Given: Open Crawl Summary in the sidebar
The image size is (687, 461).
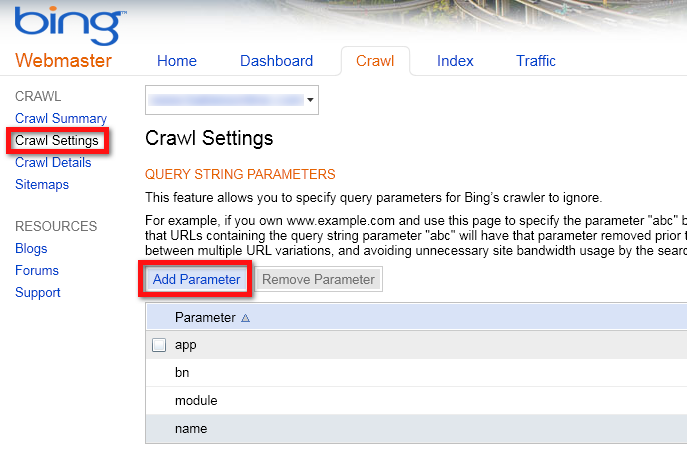Looking at the screenshot, I should click(61, 118).
